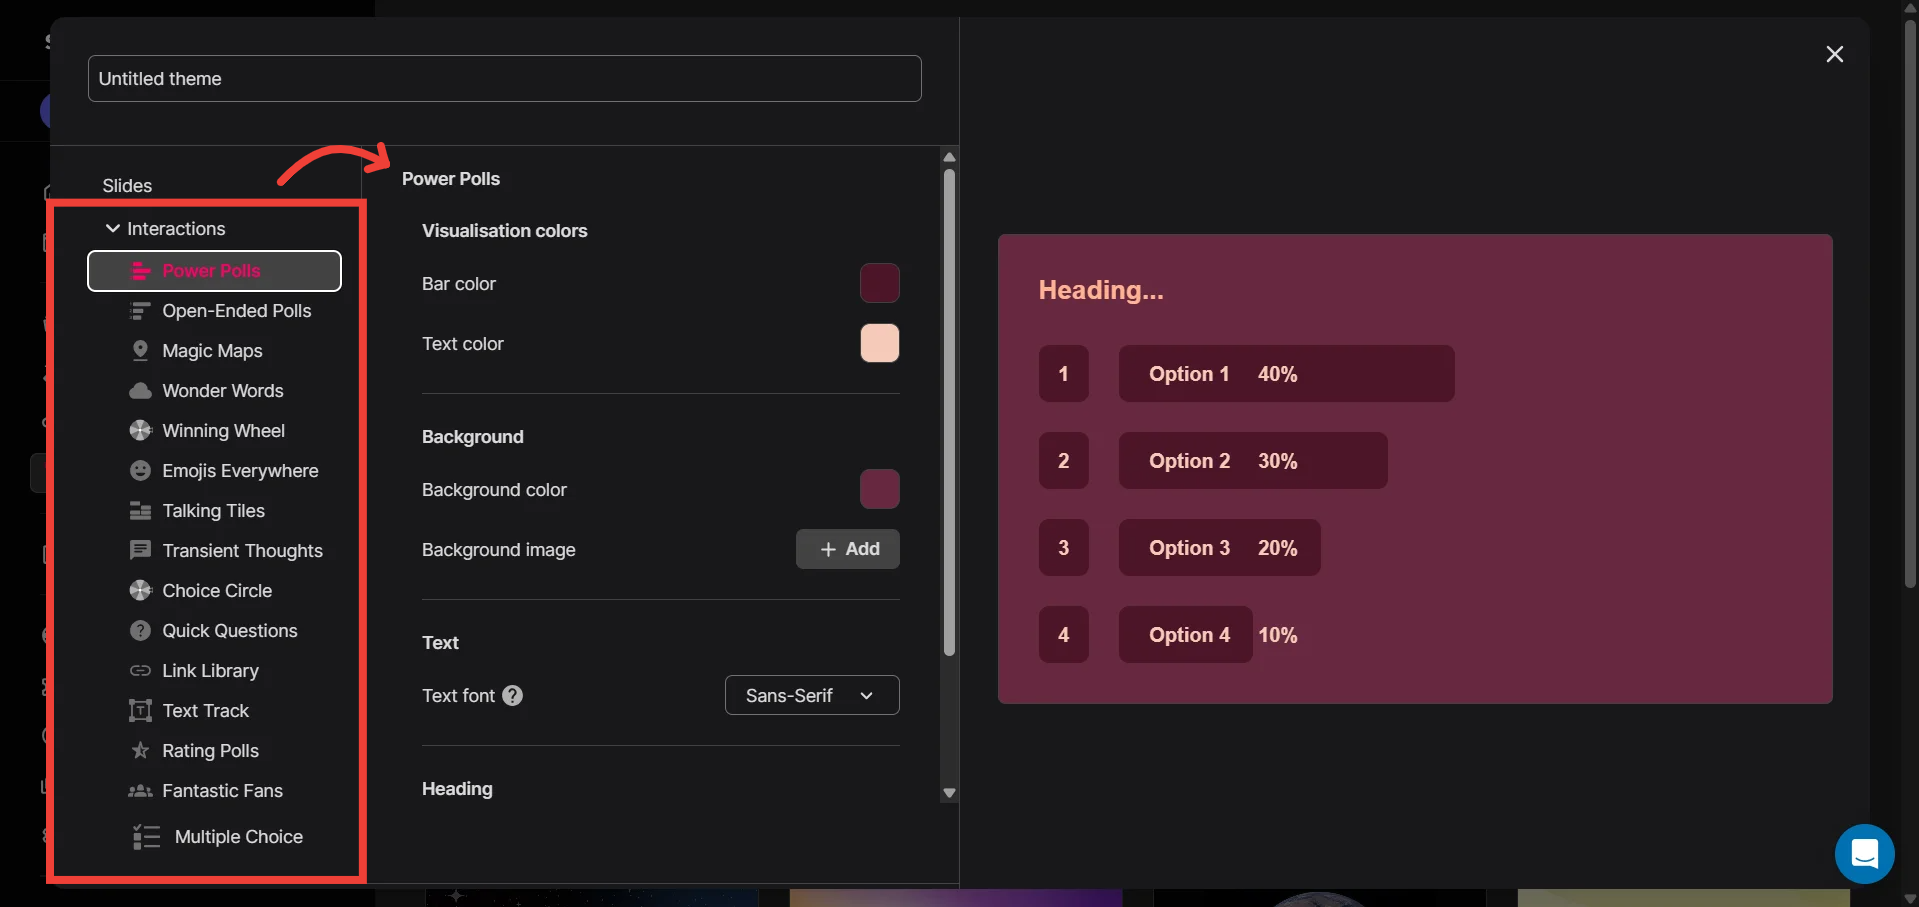The width and height of the screenshot is (1919, 907).
Task: Select the Rating Polls star icon
Action: pos(140,751)
